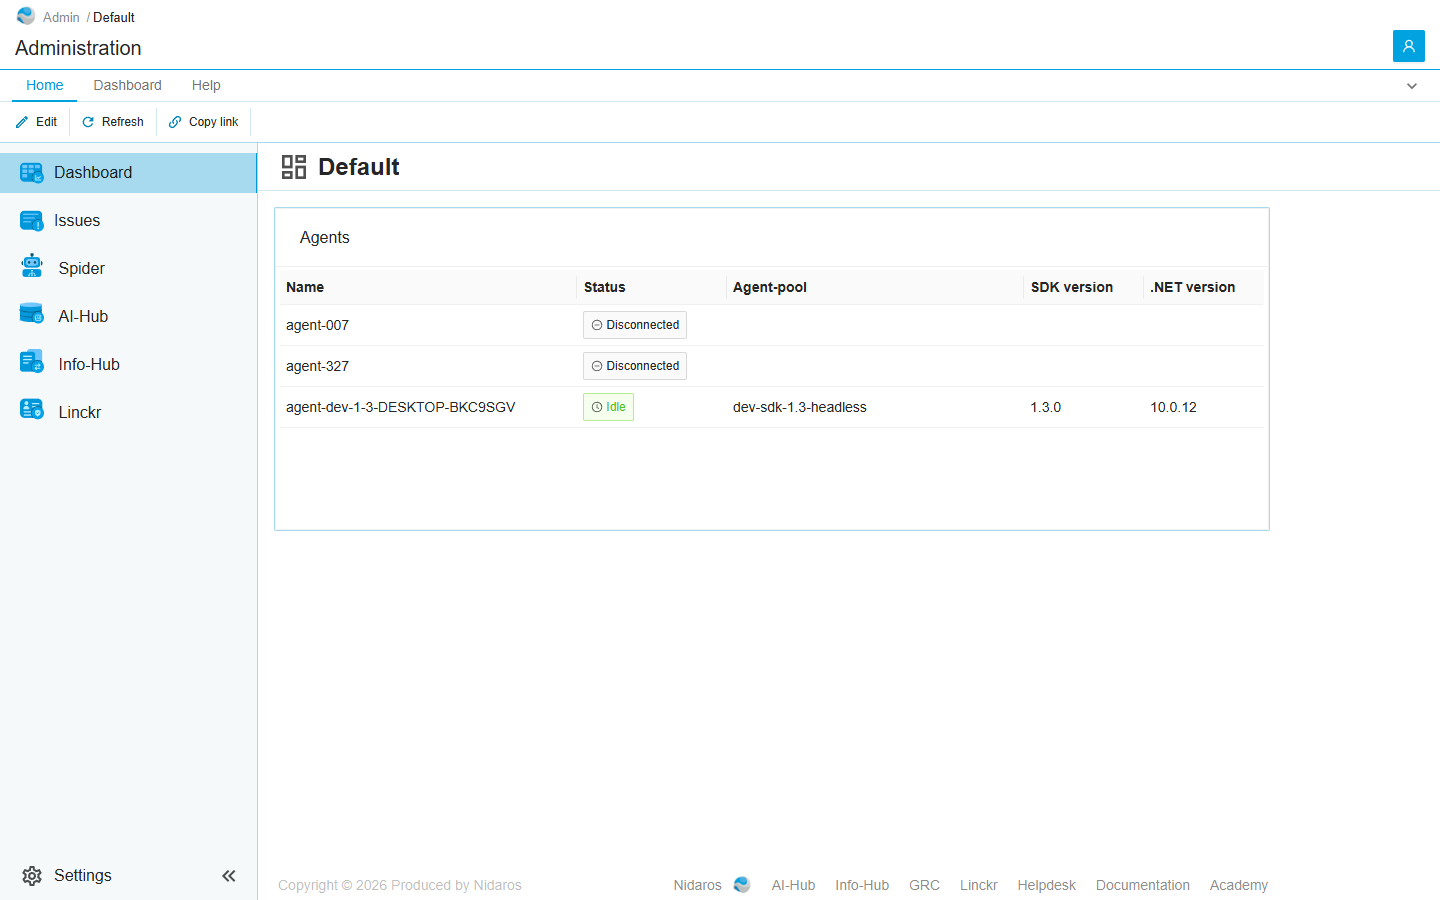Expand the ribbon chevron at top right

1412,86
